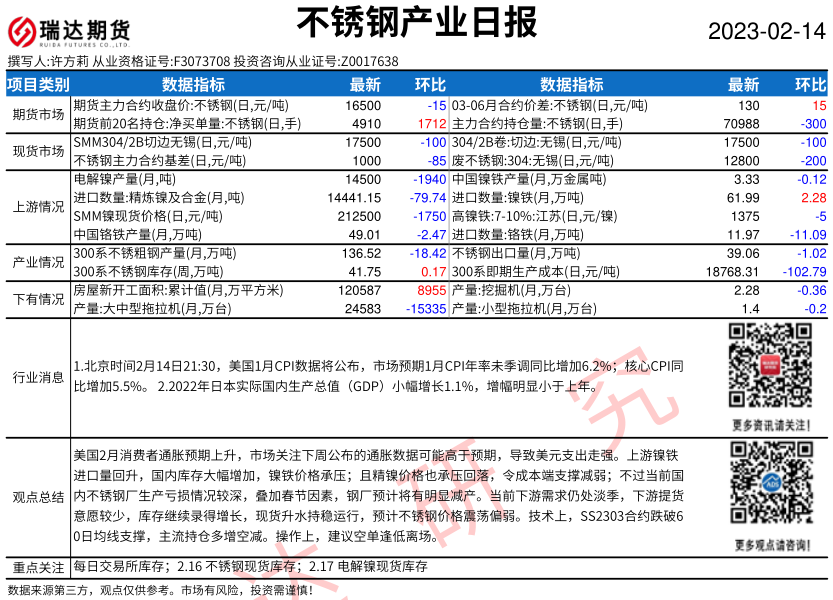Select the 产业情况 section label
Viewport: 833px width, 600px height.
[x=38, y=261]
